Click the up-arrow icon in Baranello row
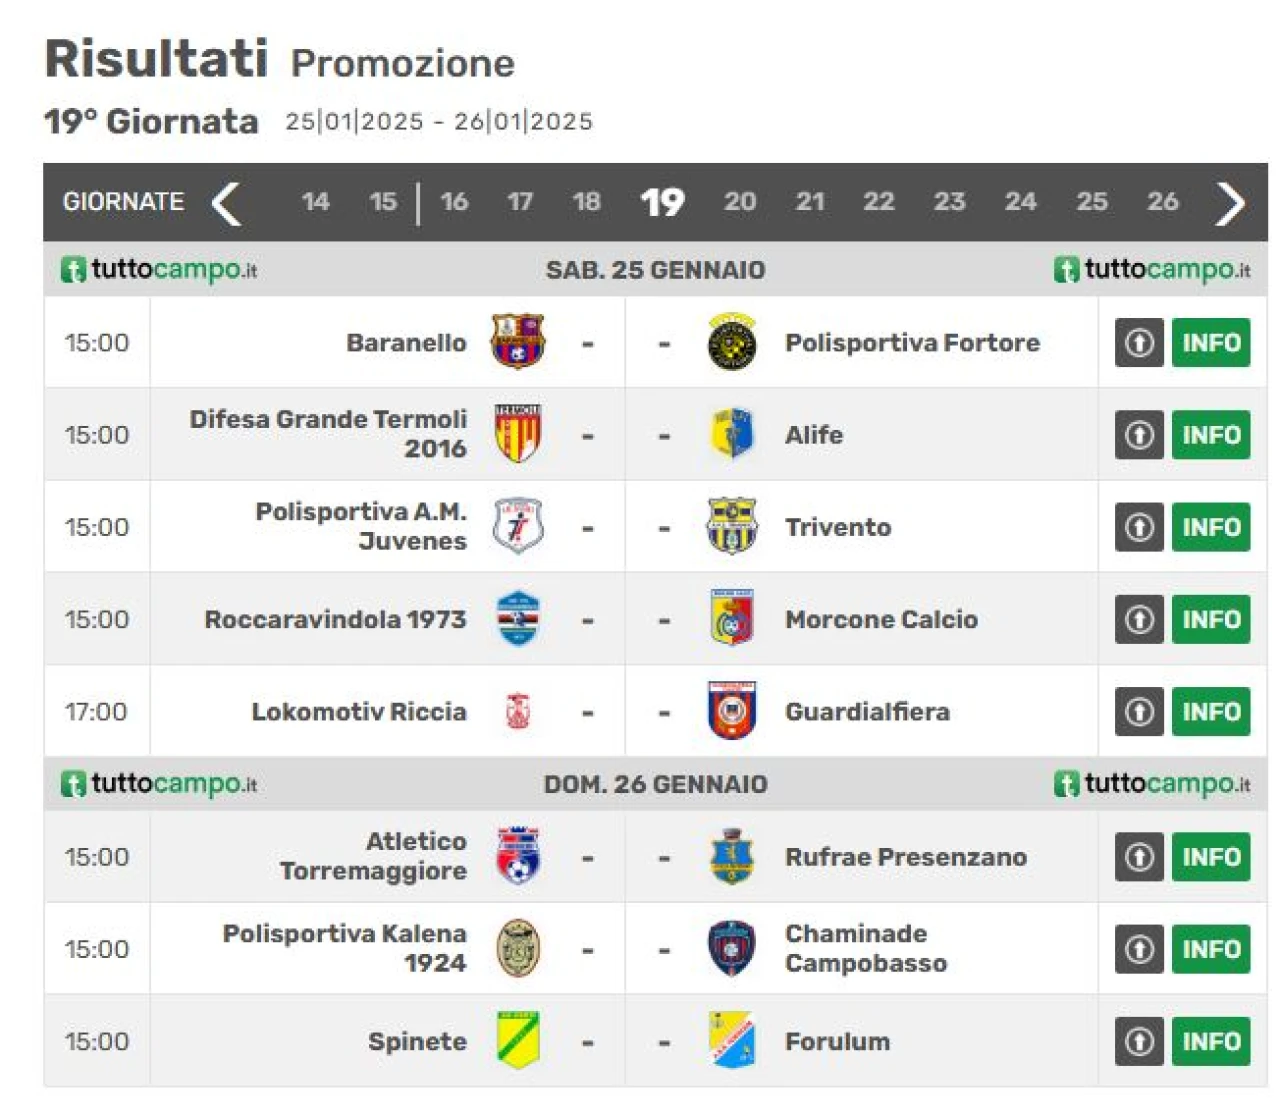This screenshot has height=1115, width=1280. pyautogui.click(x=1139, y=343)
